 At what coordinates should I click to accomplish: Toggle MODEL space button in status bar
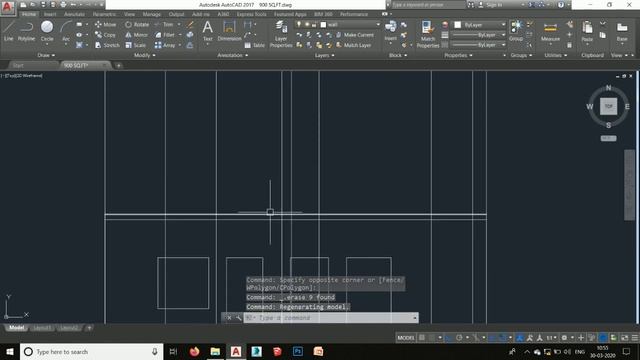[x=405, y=338]
